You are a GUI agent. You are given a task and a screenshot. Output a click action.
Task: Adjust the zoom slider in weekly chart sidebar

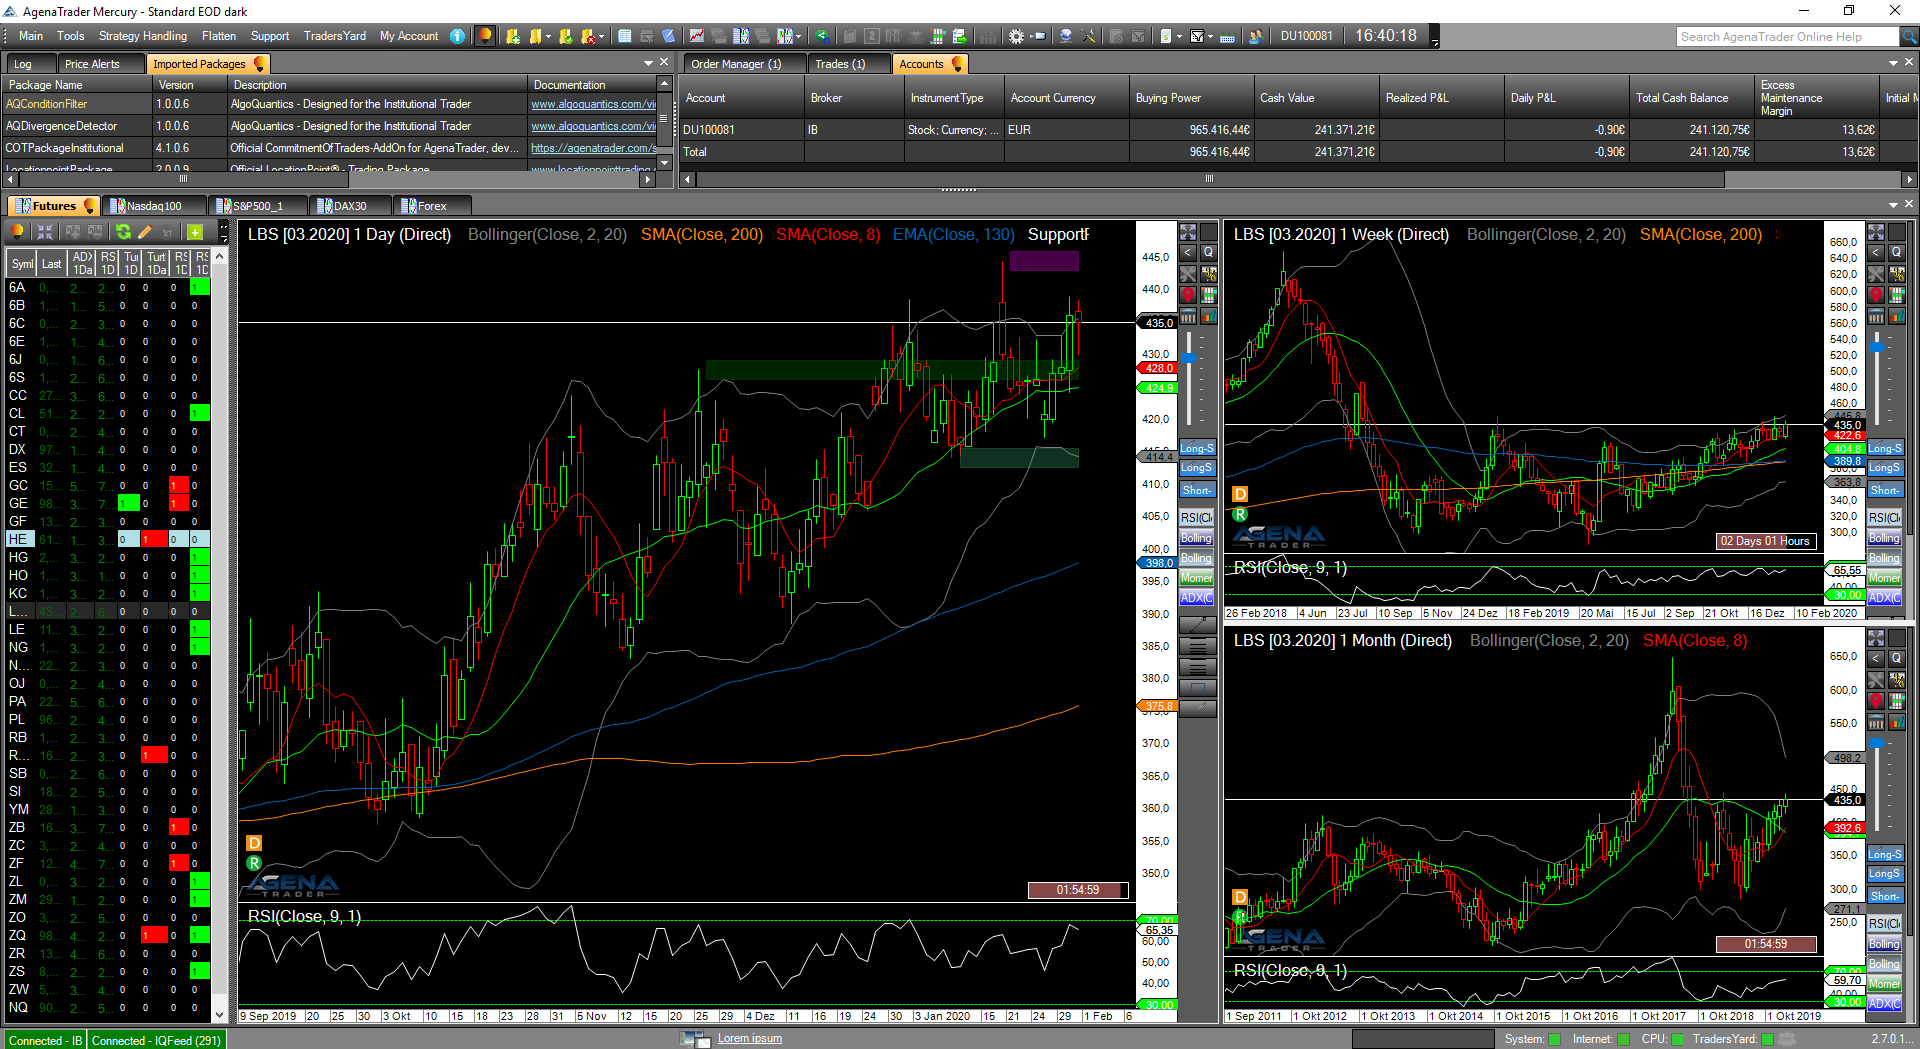pyautogui.click(x=1877, y=346)
